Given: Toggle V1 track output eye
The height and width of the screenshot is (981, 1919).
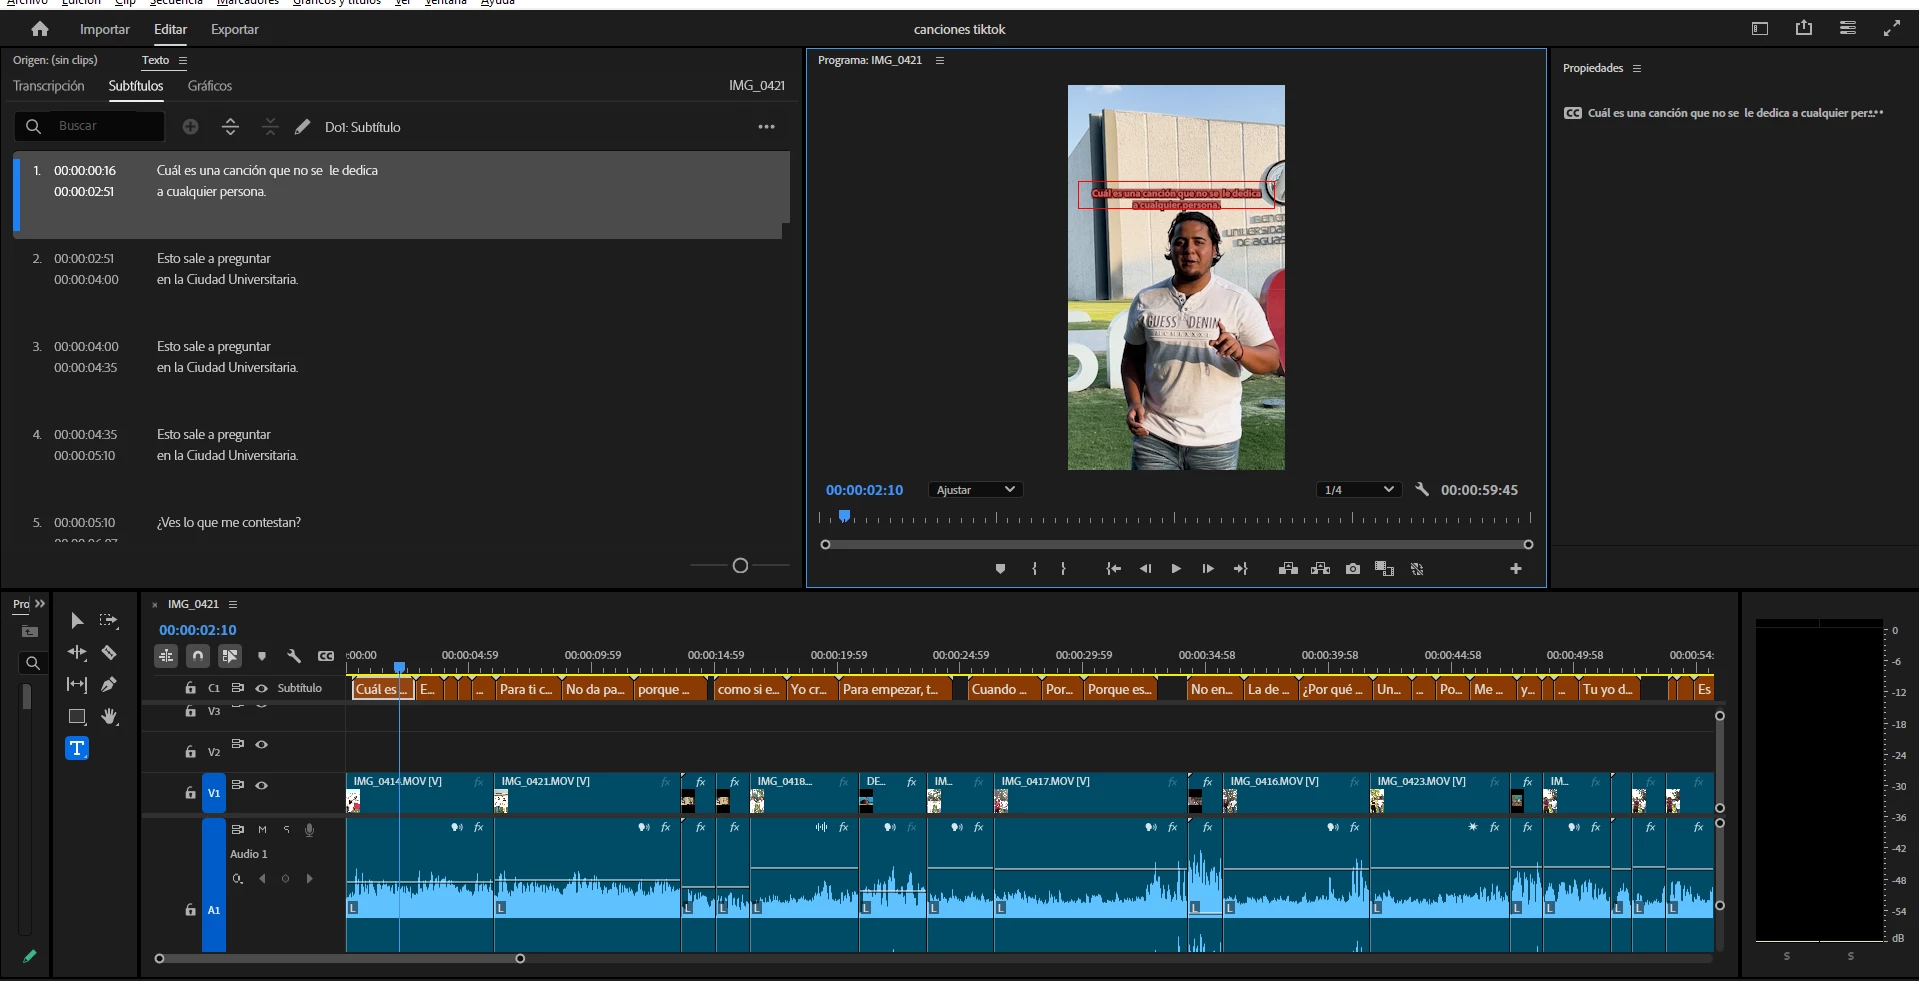Looking at the screenshot, I should pos(262,785).
